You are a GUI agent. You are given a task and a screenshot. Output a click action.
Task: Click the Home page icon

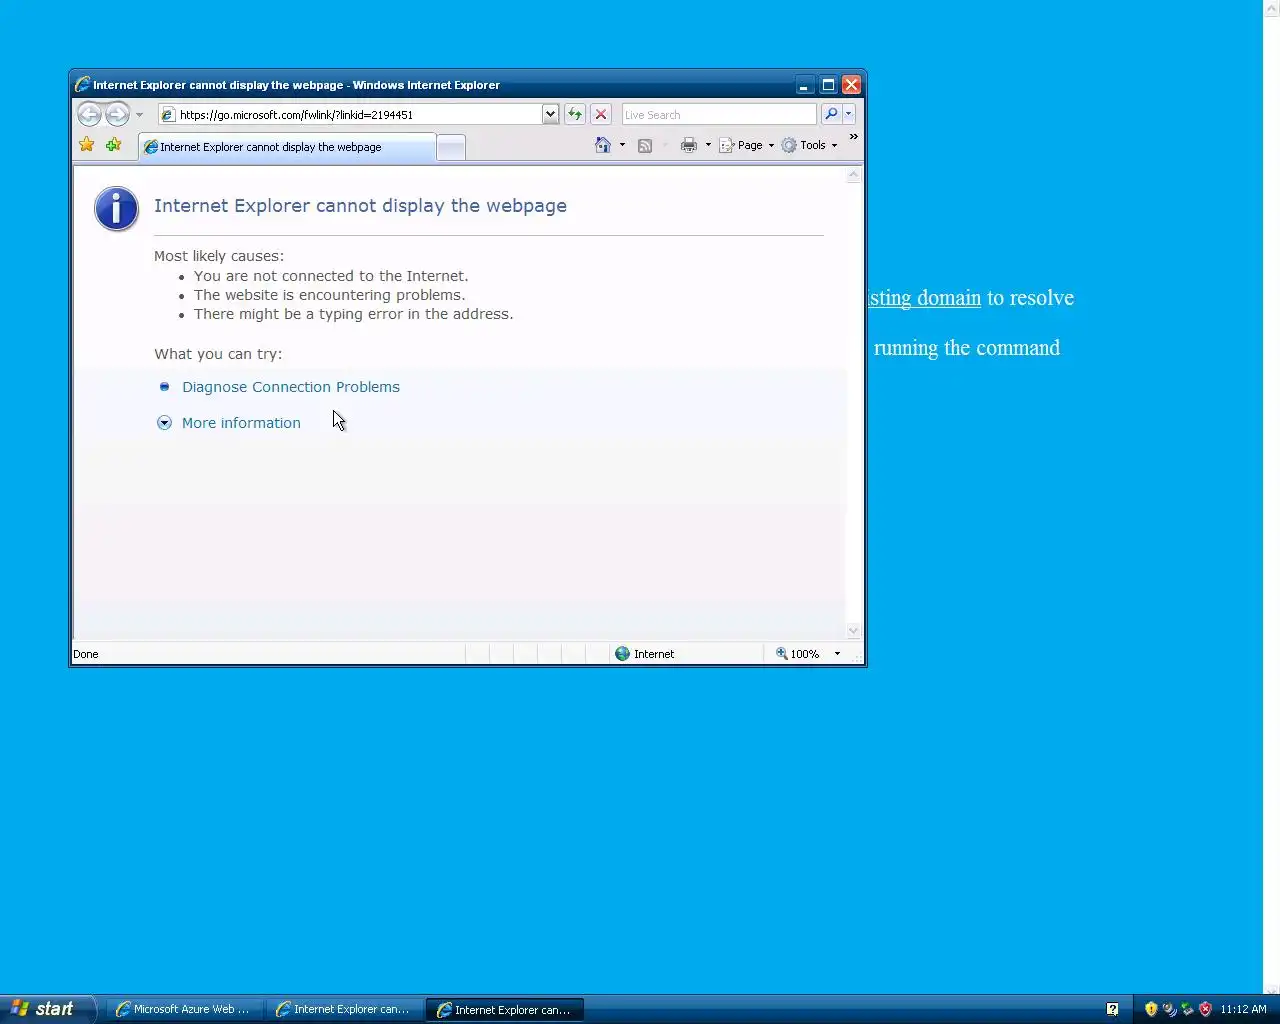point(603,145)
